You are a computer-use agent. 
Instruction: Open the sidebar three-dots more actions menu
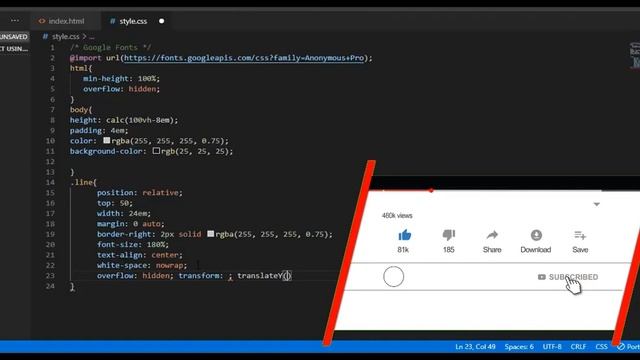[x=15, y=20]
